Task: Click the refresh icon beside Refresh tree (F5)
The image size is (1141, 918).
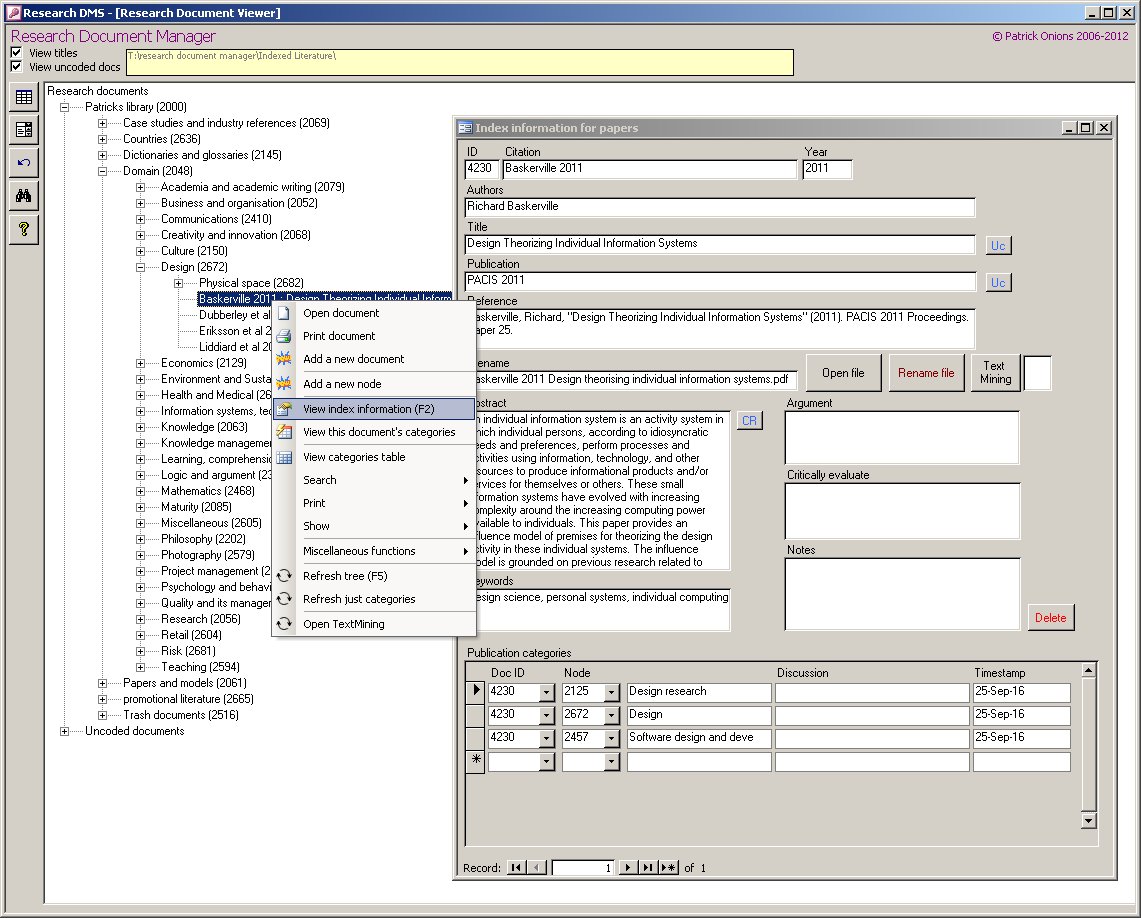Action: coord(284,576)
